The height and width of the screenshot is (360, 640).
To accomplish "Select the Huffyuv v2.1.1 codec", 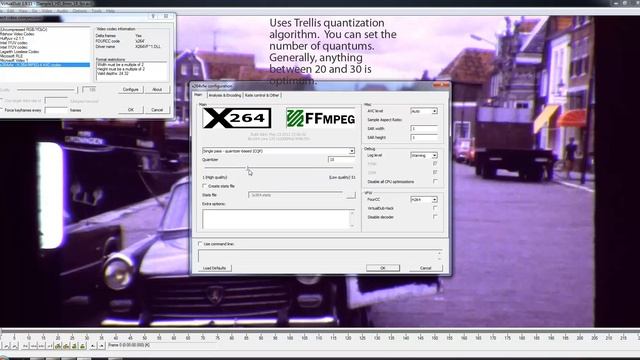I will pos(12,38).
